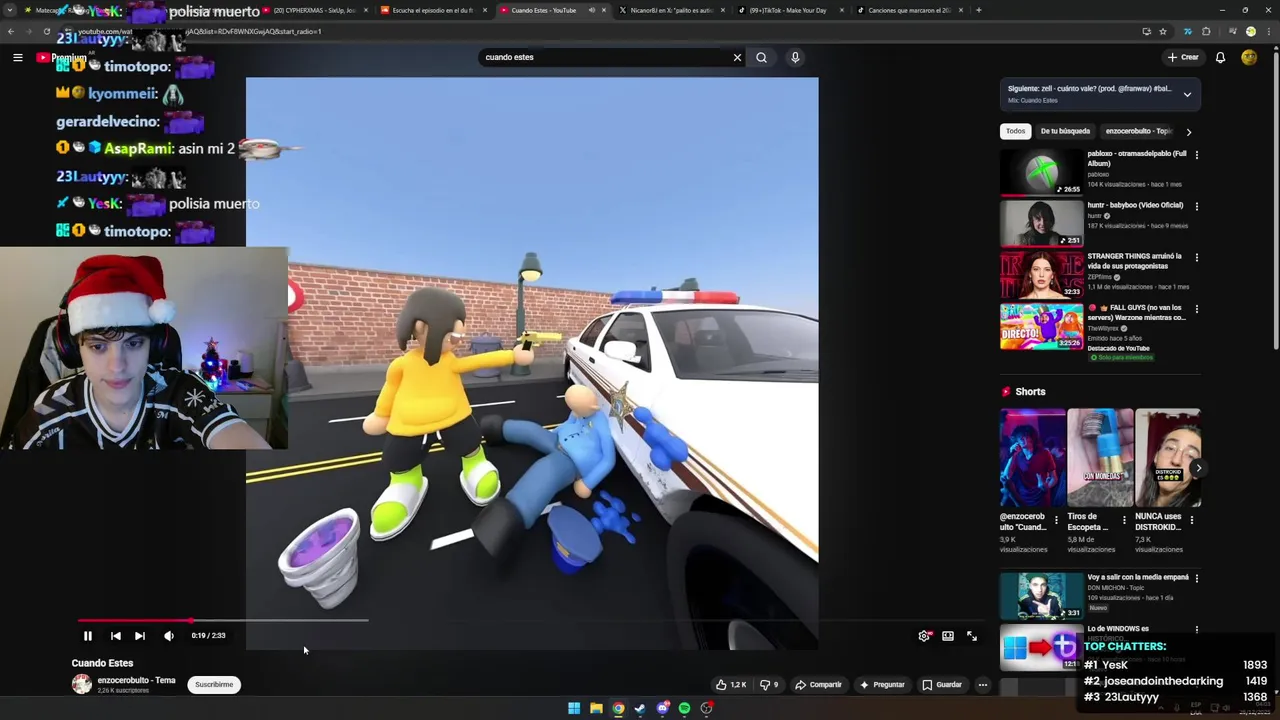Switch to the CYPHERXMAS browser tab
Image resolution: width=1280 pixels, height=720 pixels.
point(315,10)
